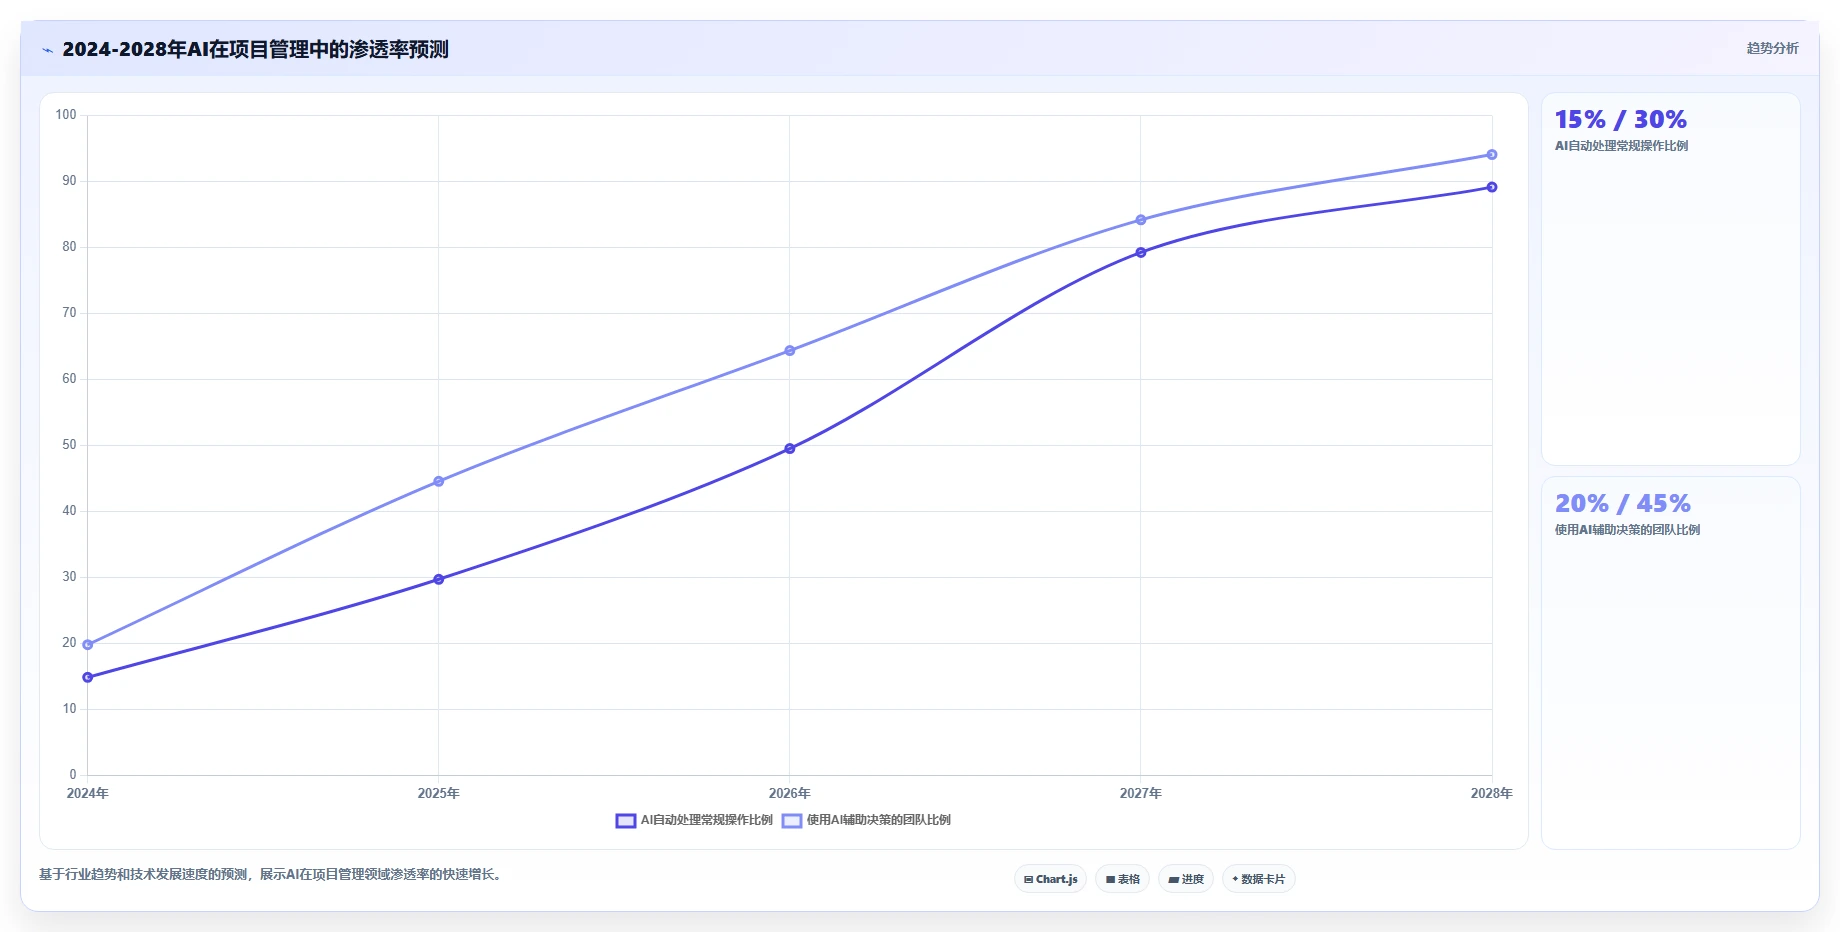Click the 50 y-axis label
This screenshot has height=932, width=1840.
pos(69,445)
